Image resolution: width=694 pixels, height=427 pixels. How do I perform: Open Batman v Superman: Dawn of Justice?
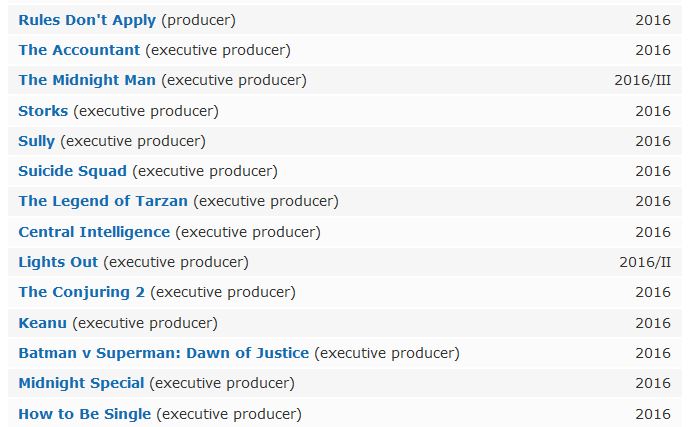click(164, 353)
